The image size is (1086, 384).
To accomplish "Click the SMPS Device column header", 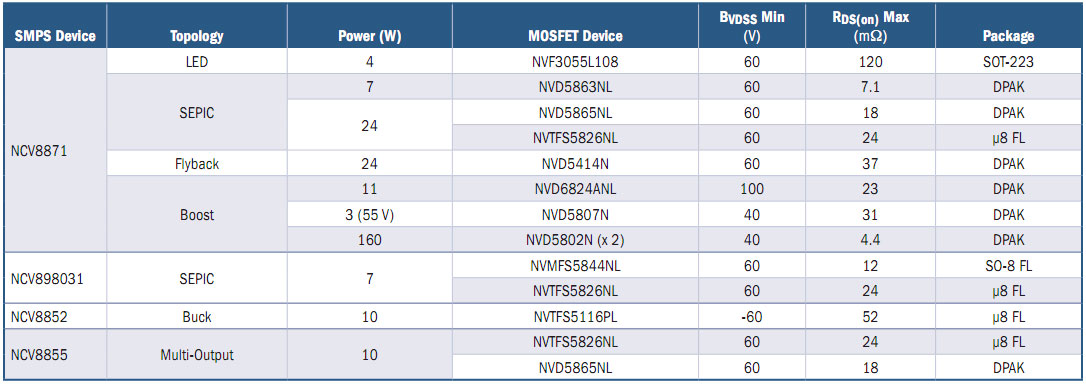I will click(55, 37).
